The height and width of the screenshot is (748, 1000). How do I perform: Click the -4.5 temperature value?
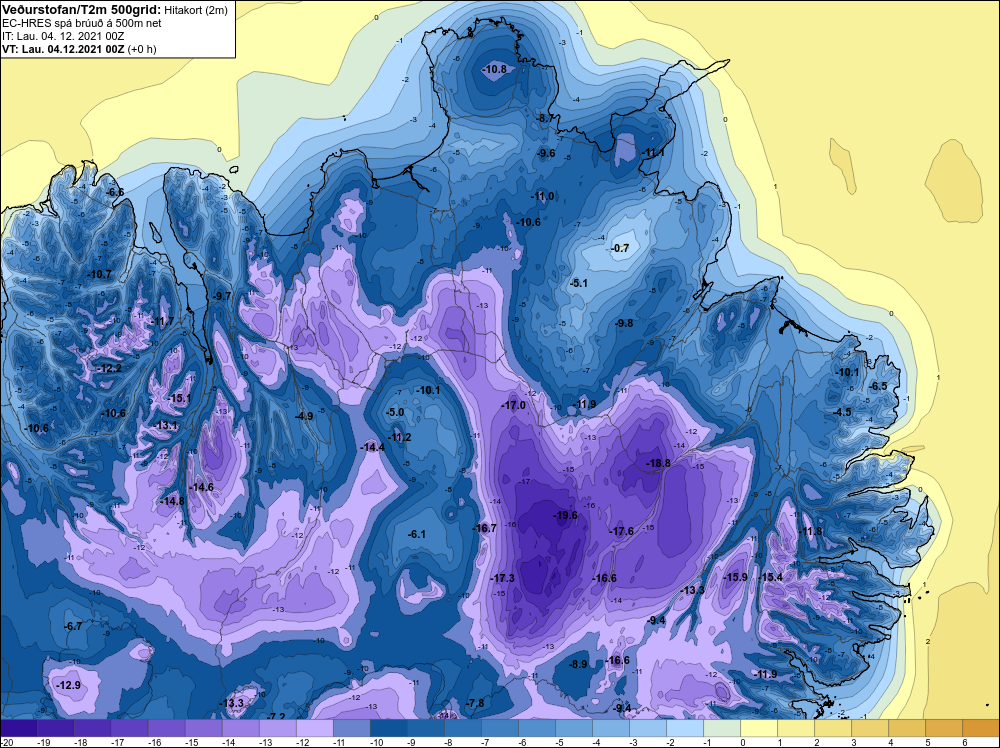(842, 412)
